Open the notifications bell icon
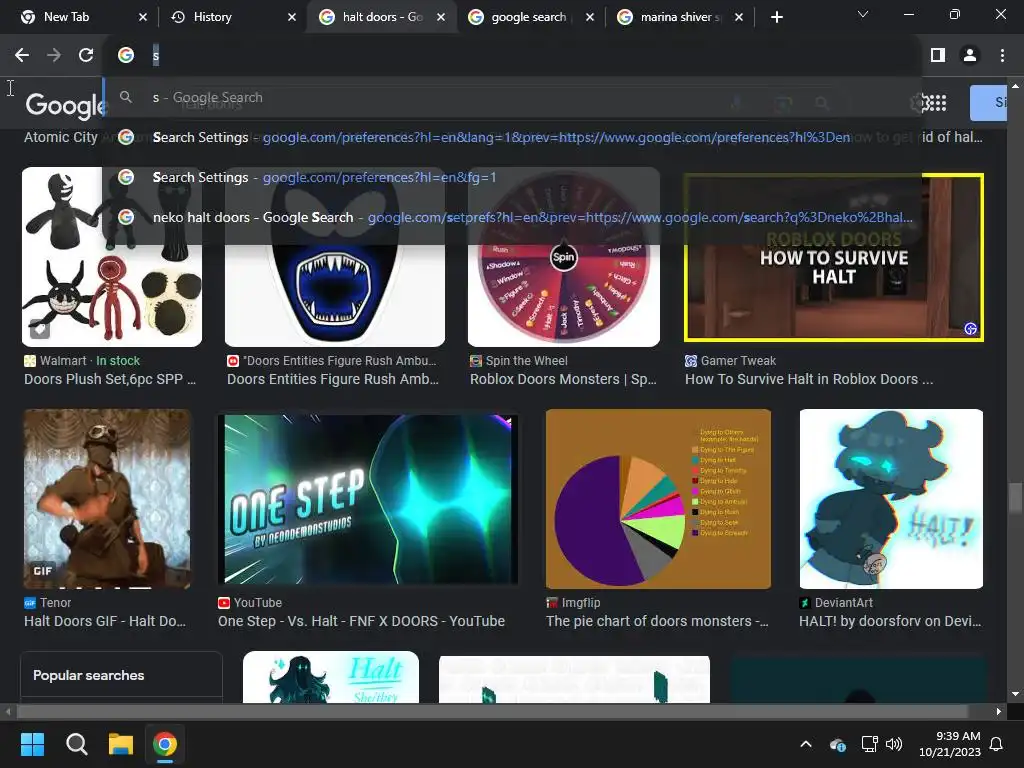 997,744
